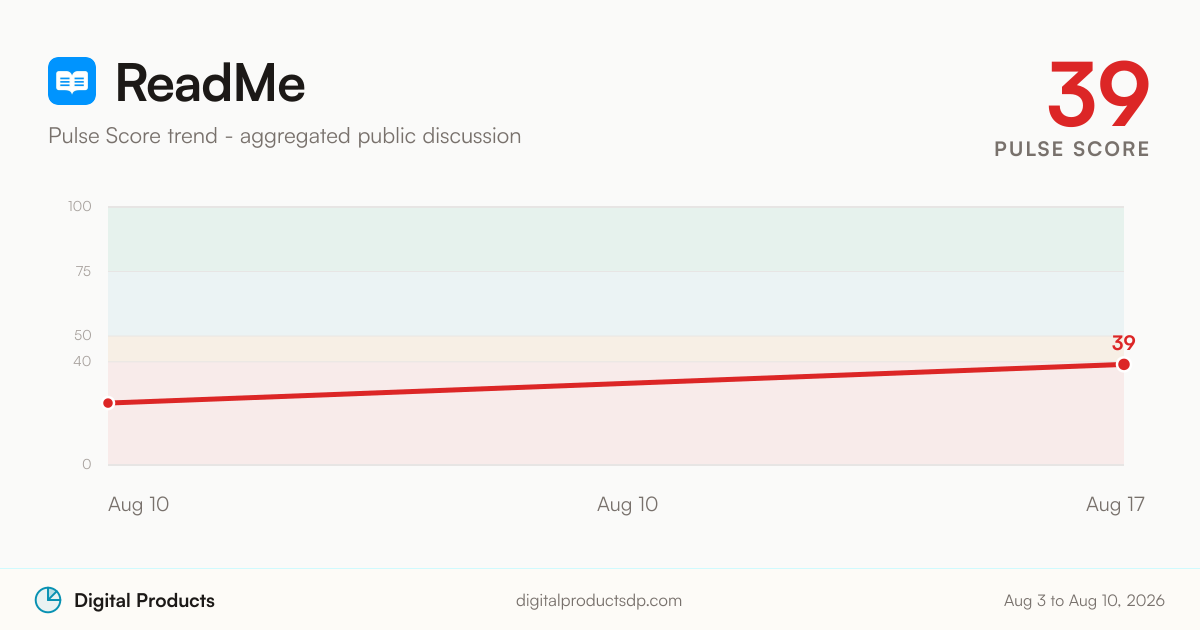Click the green top band of chart

[x=616, y=239]
